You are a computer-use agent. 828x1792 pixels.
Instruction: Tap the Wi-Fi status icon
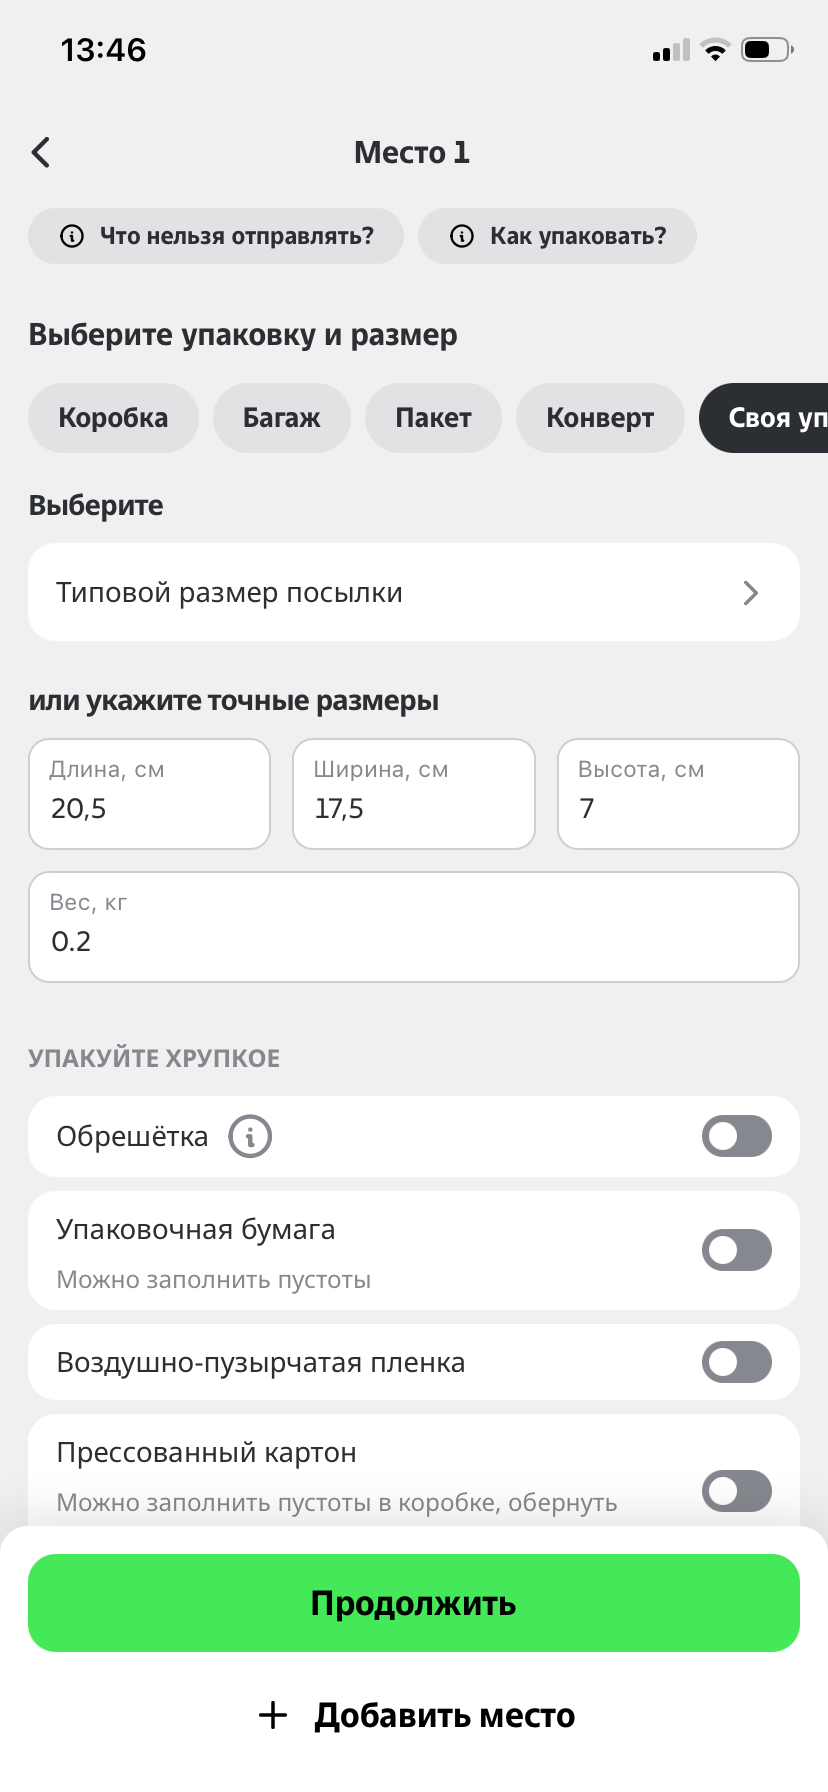pos(715,50)
